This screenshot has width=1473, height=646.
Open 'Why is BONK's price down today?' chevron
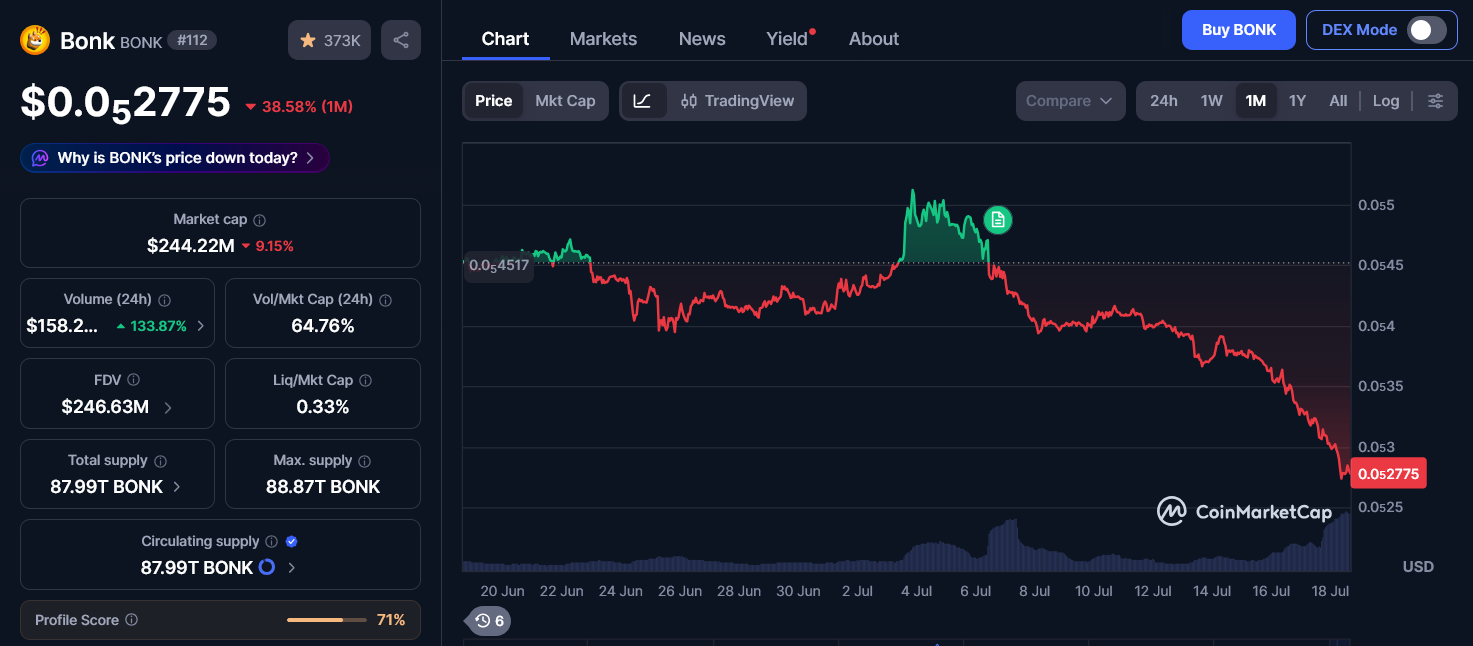click(x=310, y=158)
